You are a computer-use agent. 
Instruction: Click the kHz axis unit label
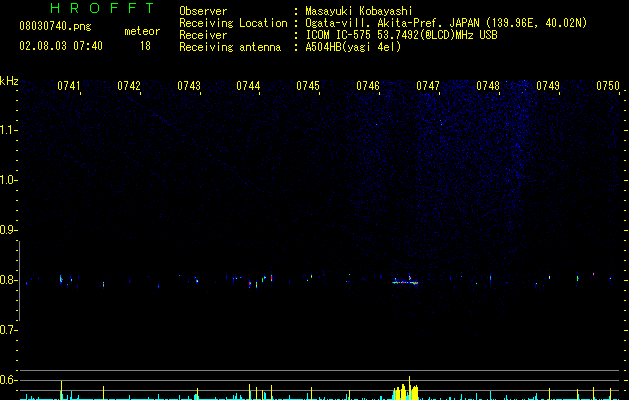(x=9, y=81)
